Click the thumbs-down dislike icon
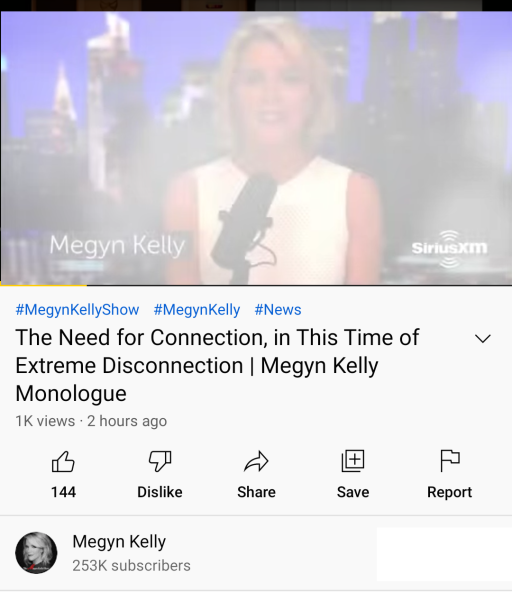The height and width of the screenshot is (592, 512). [x=160, y=461]
